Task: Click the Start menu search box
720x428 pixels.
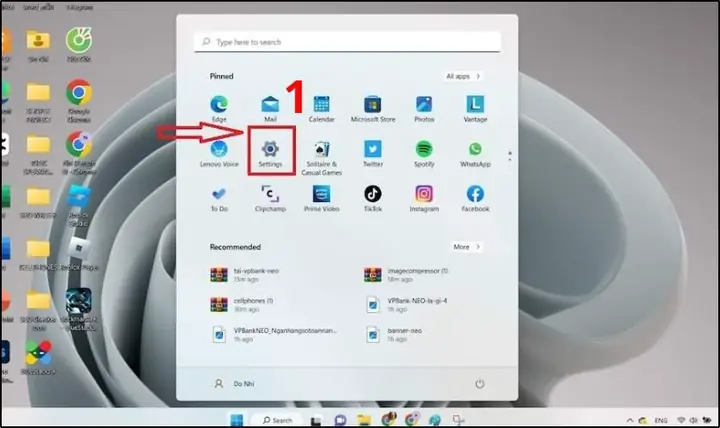Action: tap(347, 42)
